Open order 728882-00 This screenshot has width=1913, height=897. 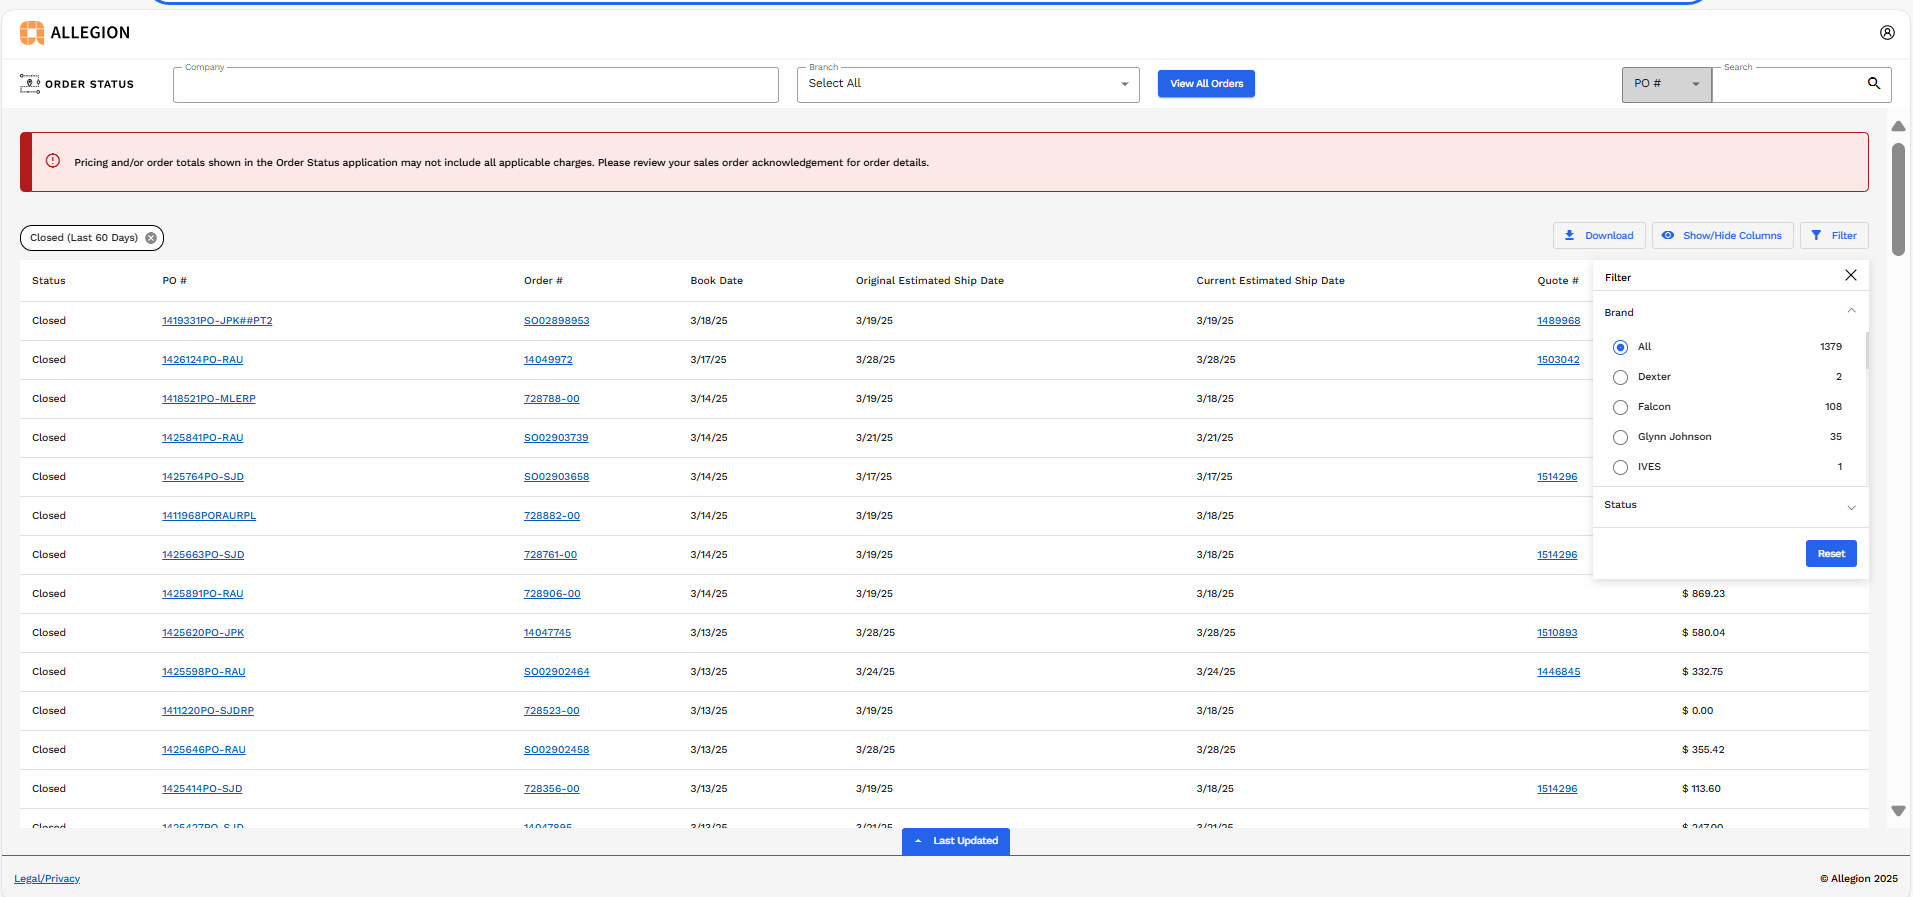click(x=552, y=516)
